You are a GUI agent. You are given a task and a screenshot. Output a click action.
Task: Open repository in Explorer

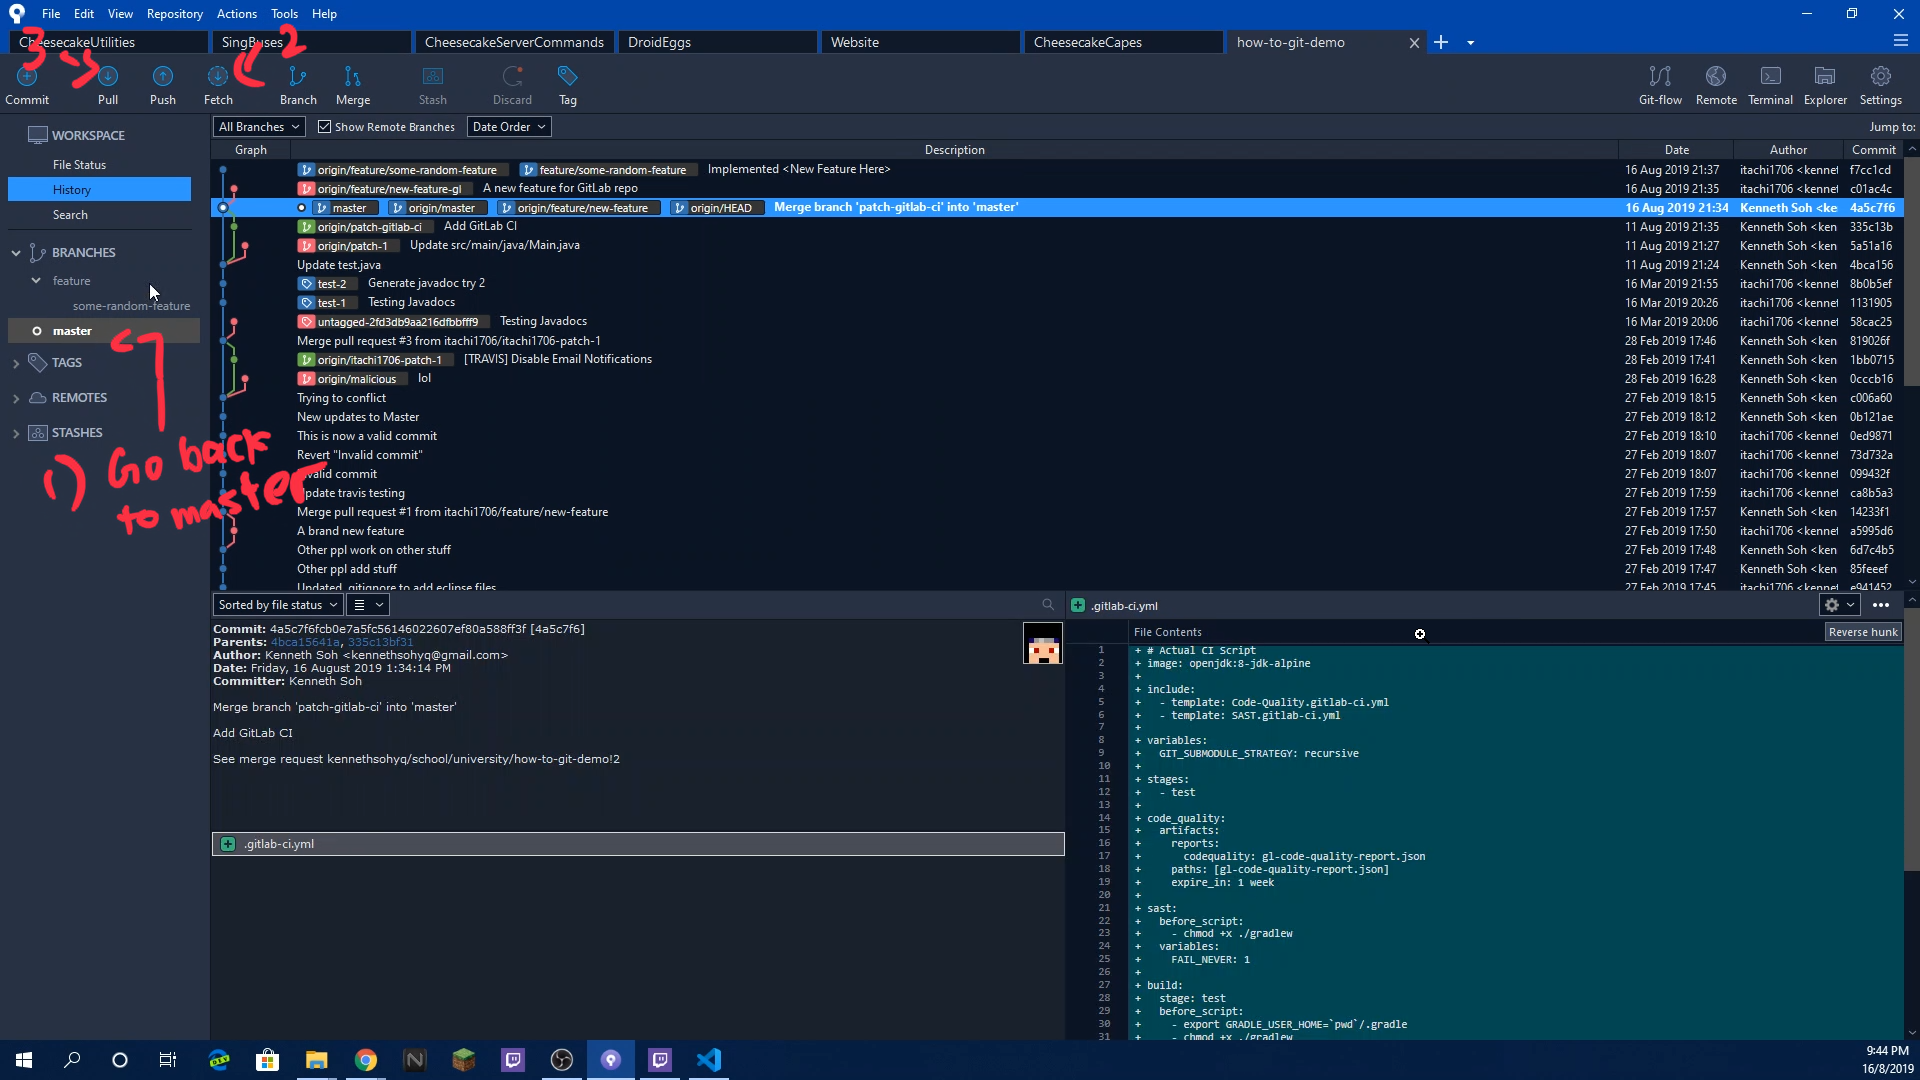click(x=1825, y=85)
